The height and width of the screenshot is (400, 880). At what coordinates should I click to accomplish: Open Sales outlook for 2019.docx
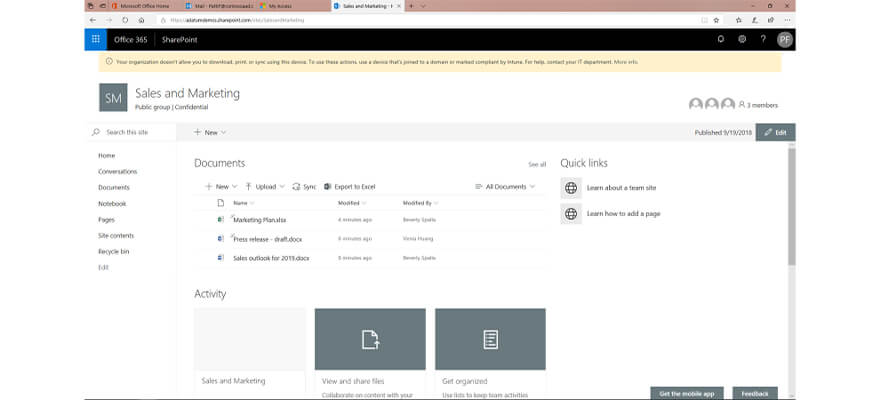(x=271, y=258)
